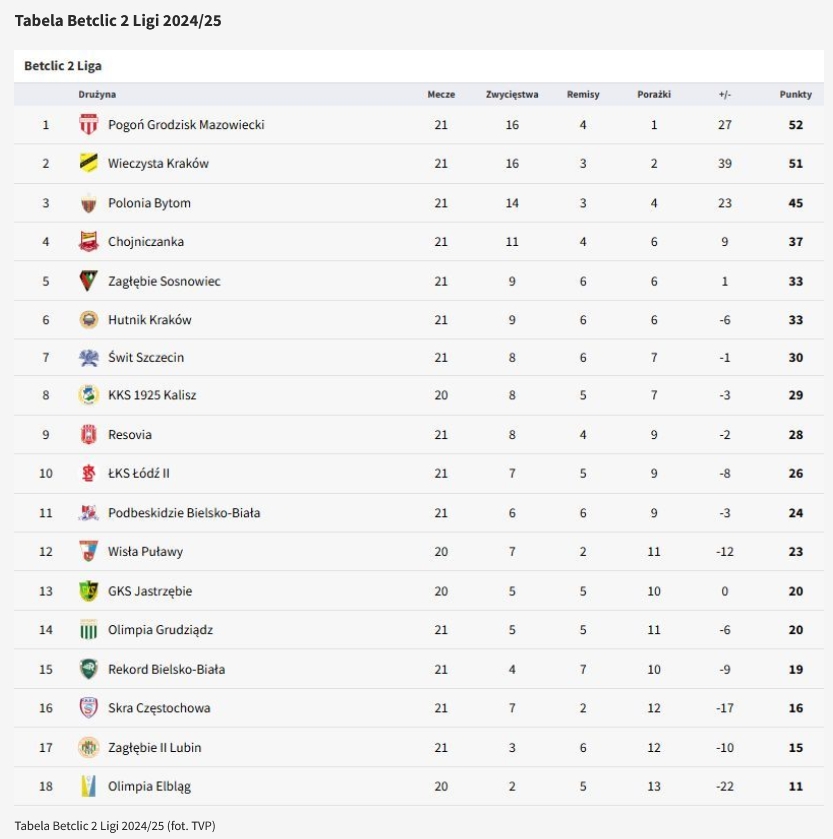
Task: Click the Skra Częstochowa club logo
Action: [89, 708]
